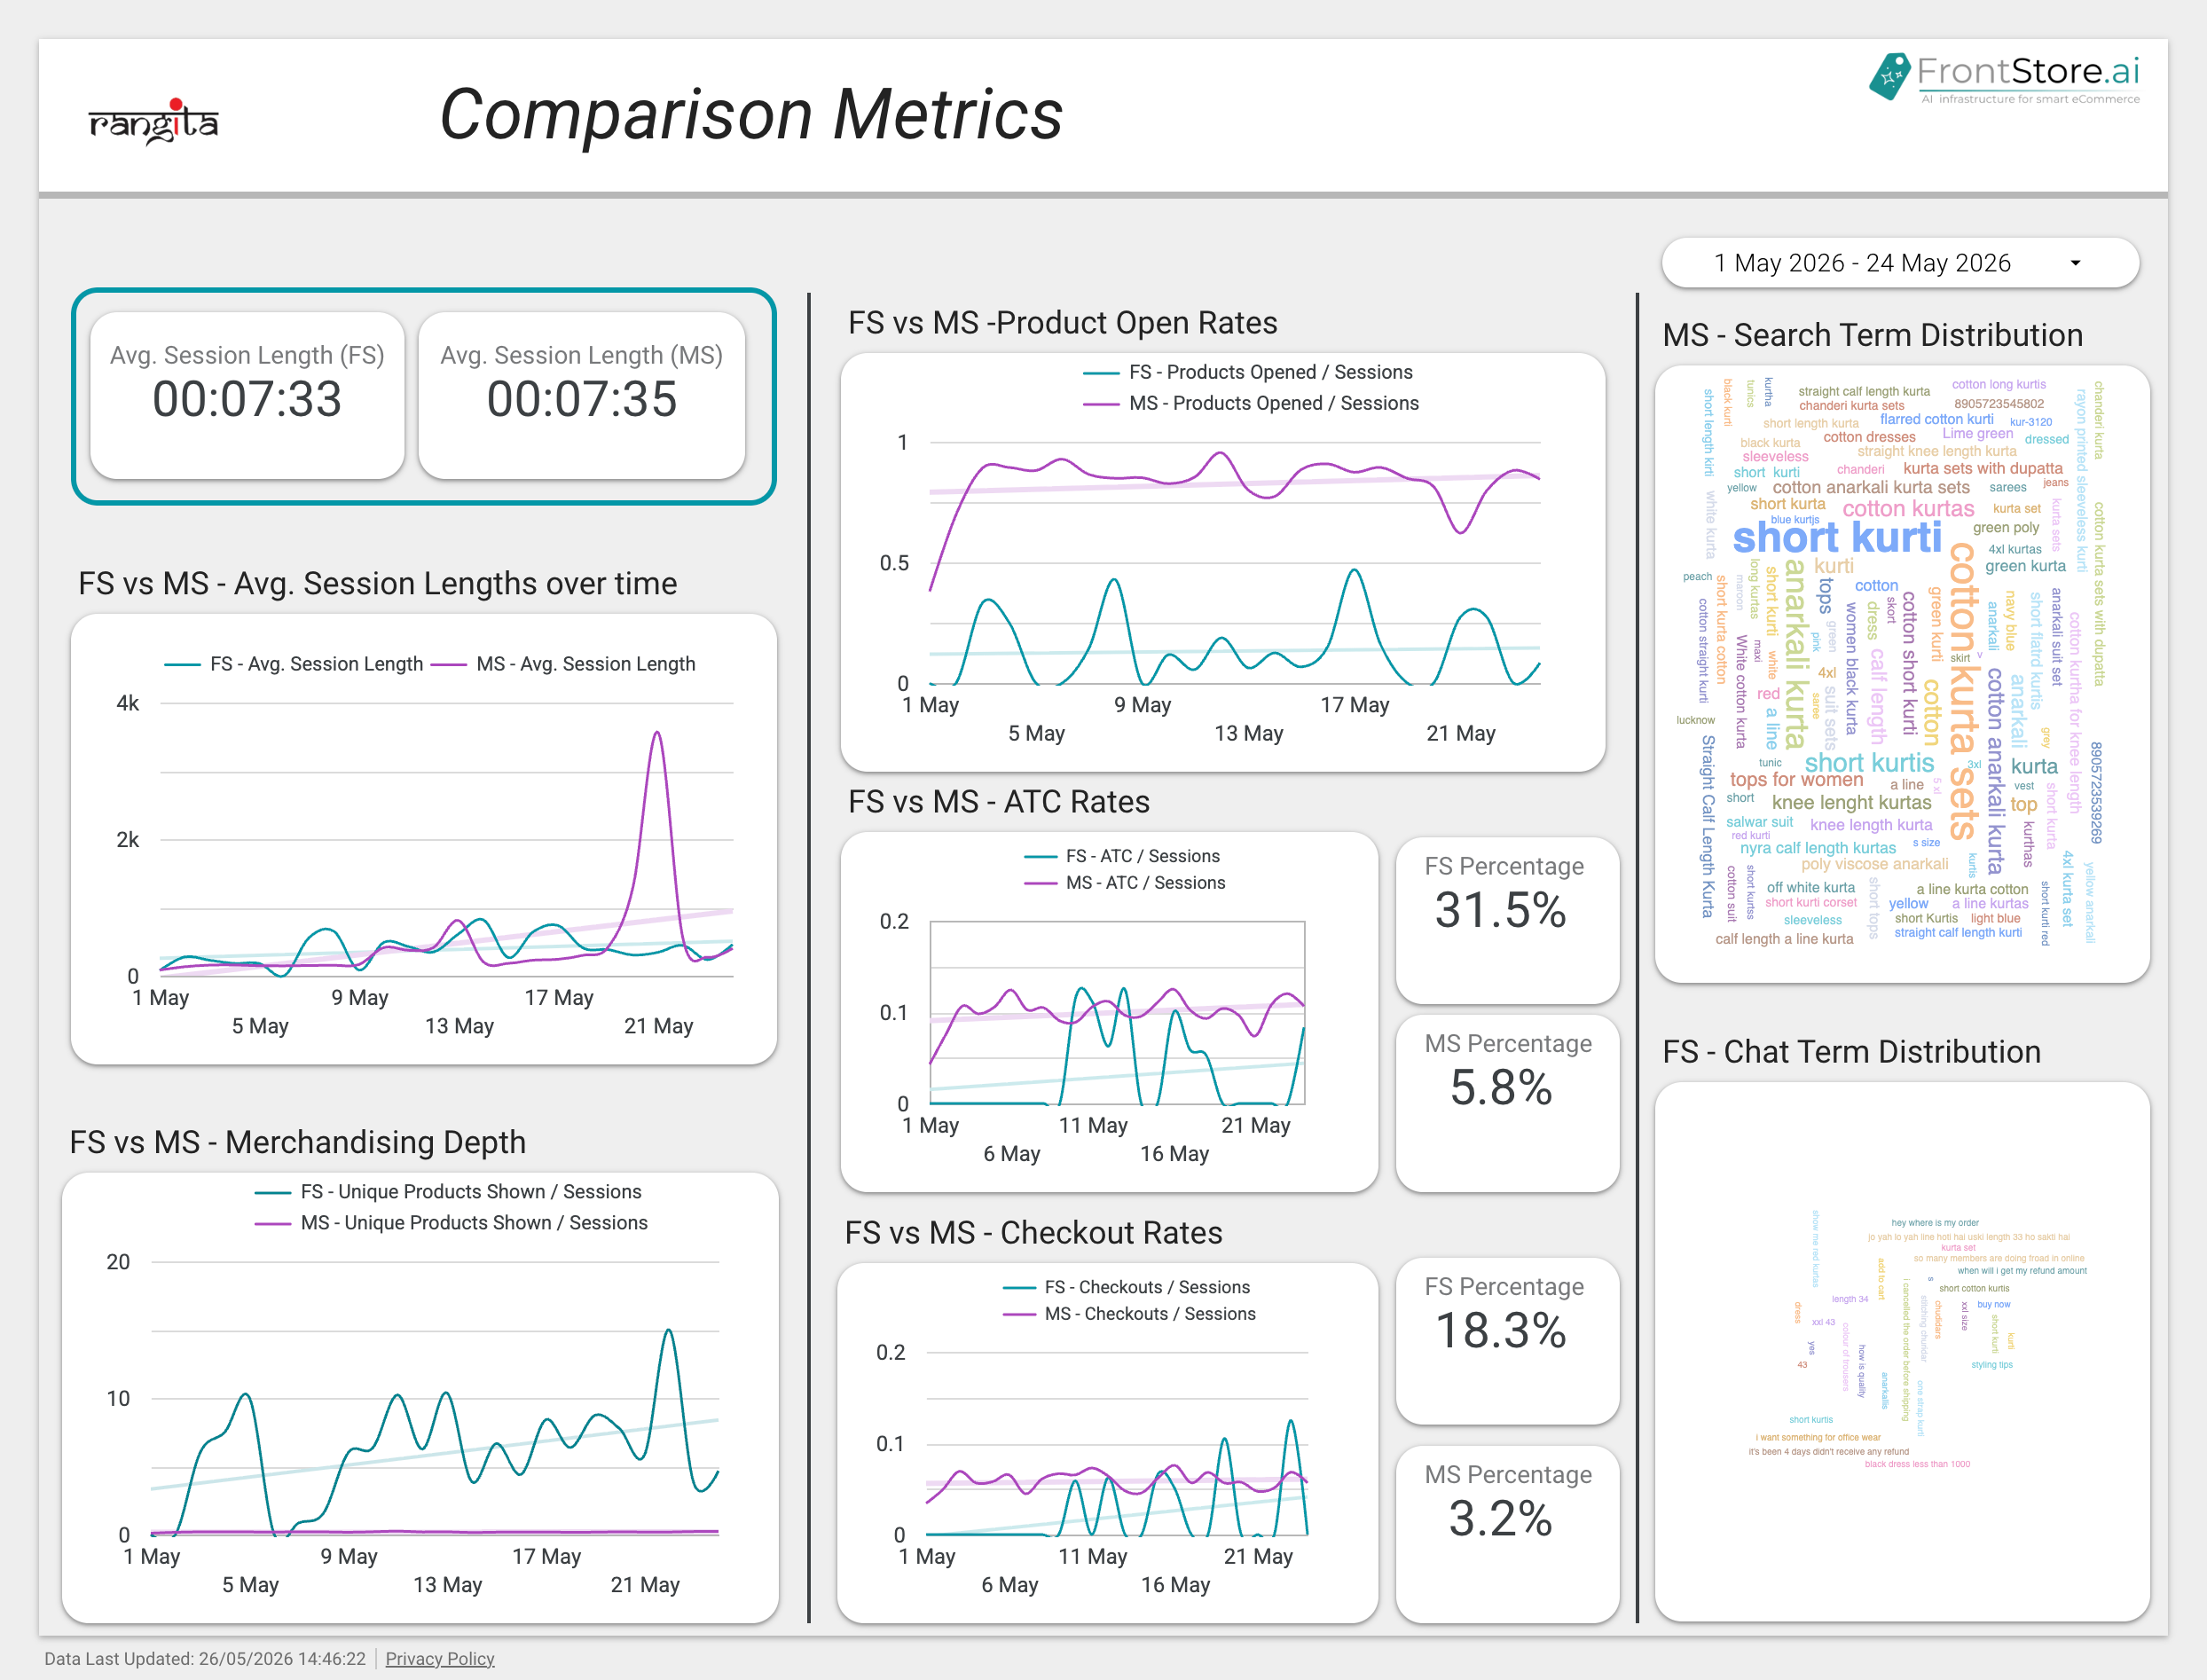Click 'kurta sets with dupatta' term
2207x1680 pixels.
coord(1983,468)
